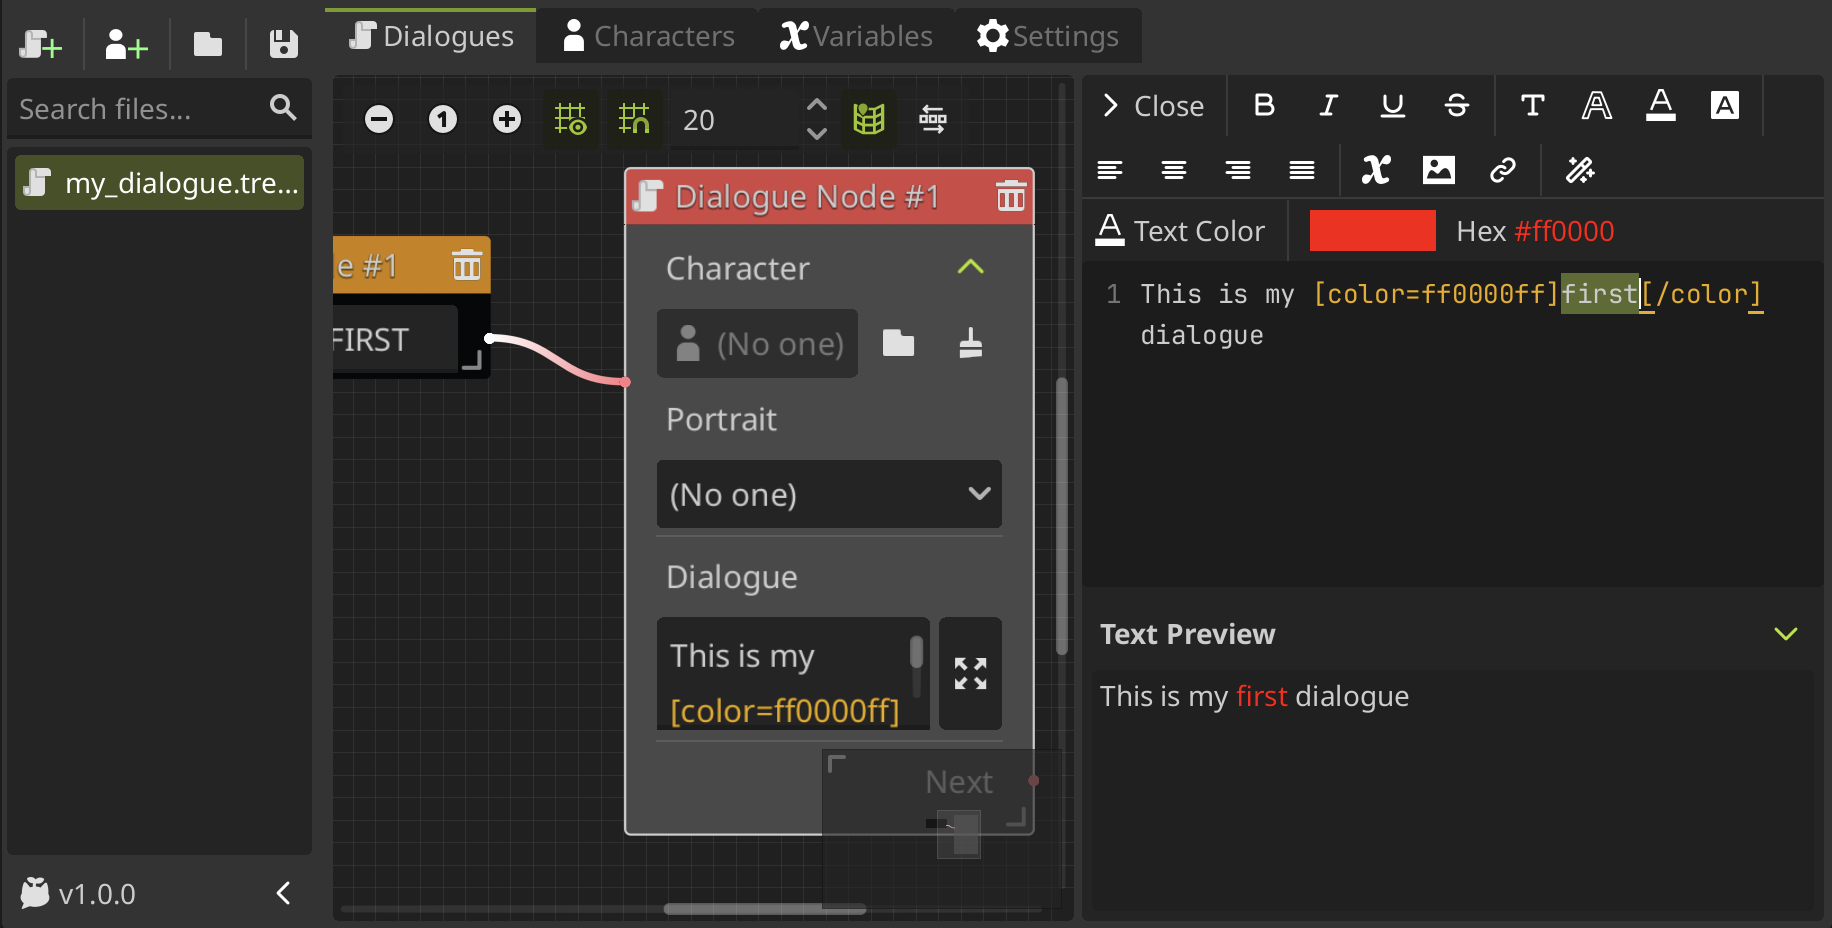Expand the dialogue text to fullscreen
Viewport: 1832px width, 928px height.
pos(969,673)
